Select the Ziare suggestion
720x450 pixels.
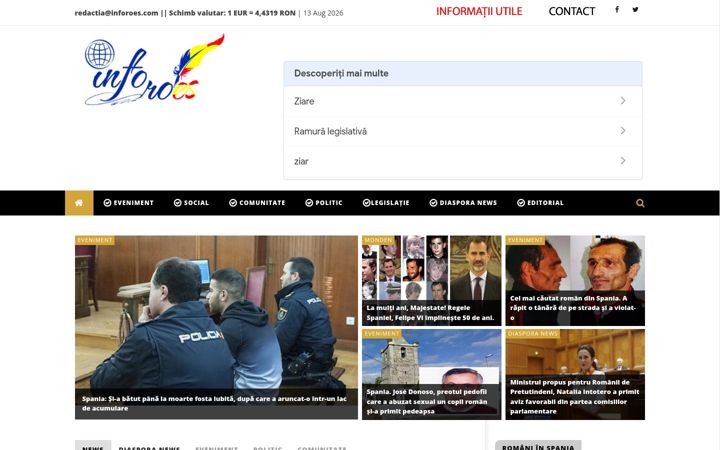pyautogui.click(x=463, y=101)
